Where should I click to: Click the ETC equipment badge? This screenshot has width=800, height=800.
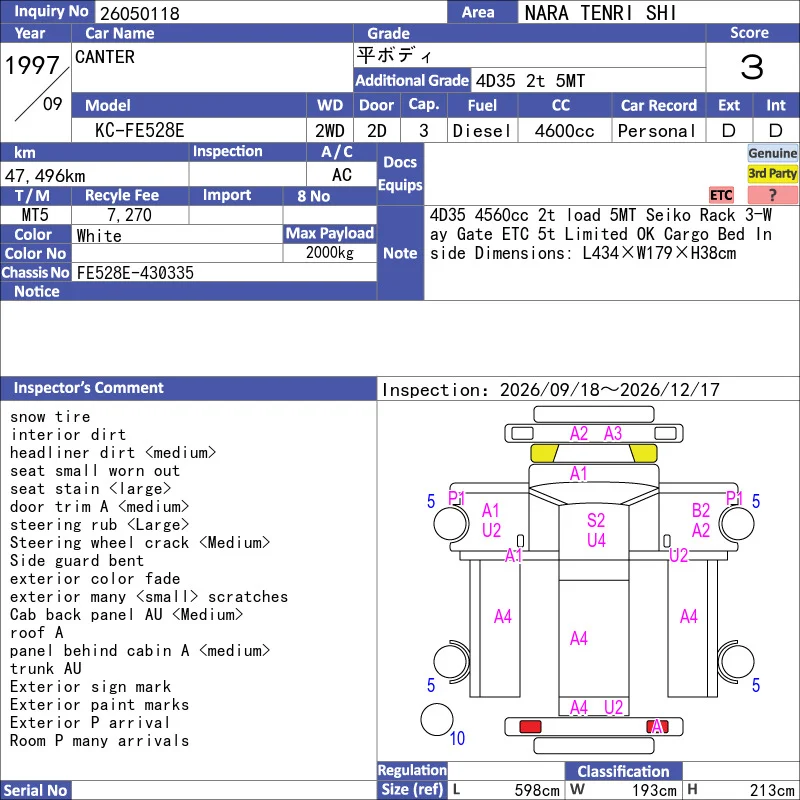tap(721, 195)
